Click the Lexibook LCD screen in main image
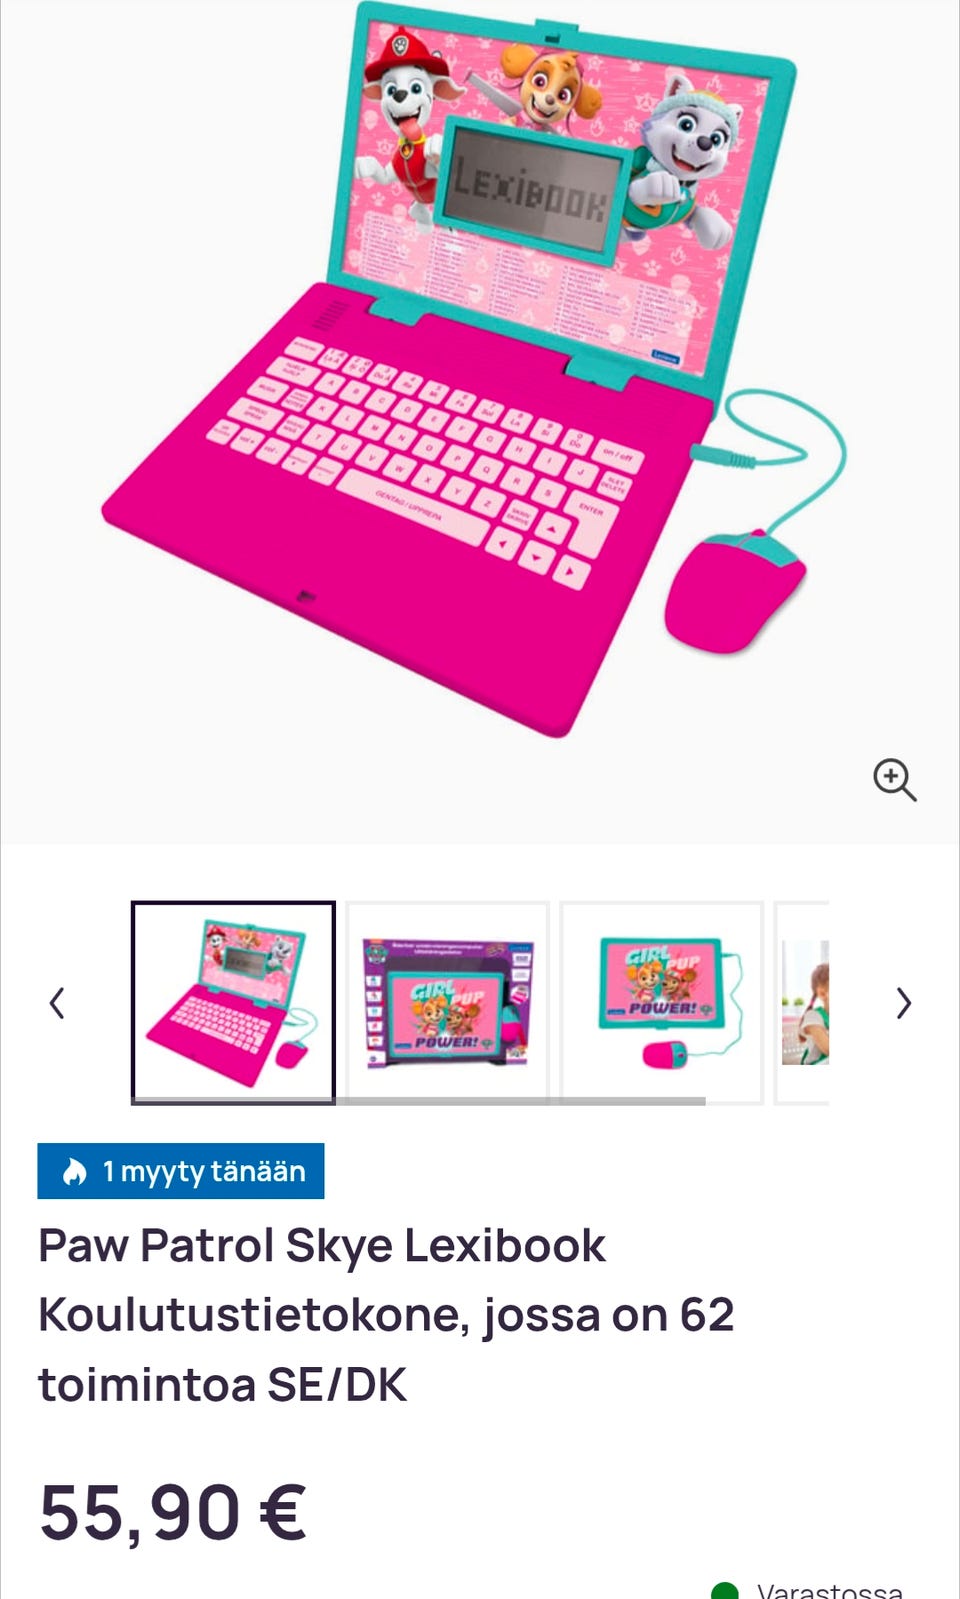 tap(531, 189)
